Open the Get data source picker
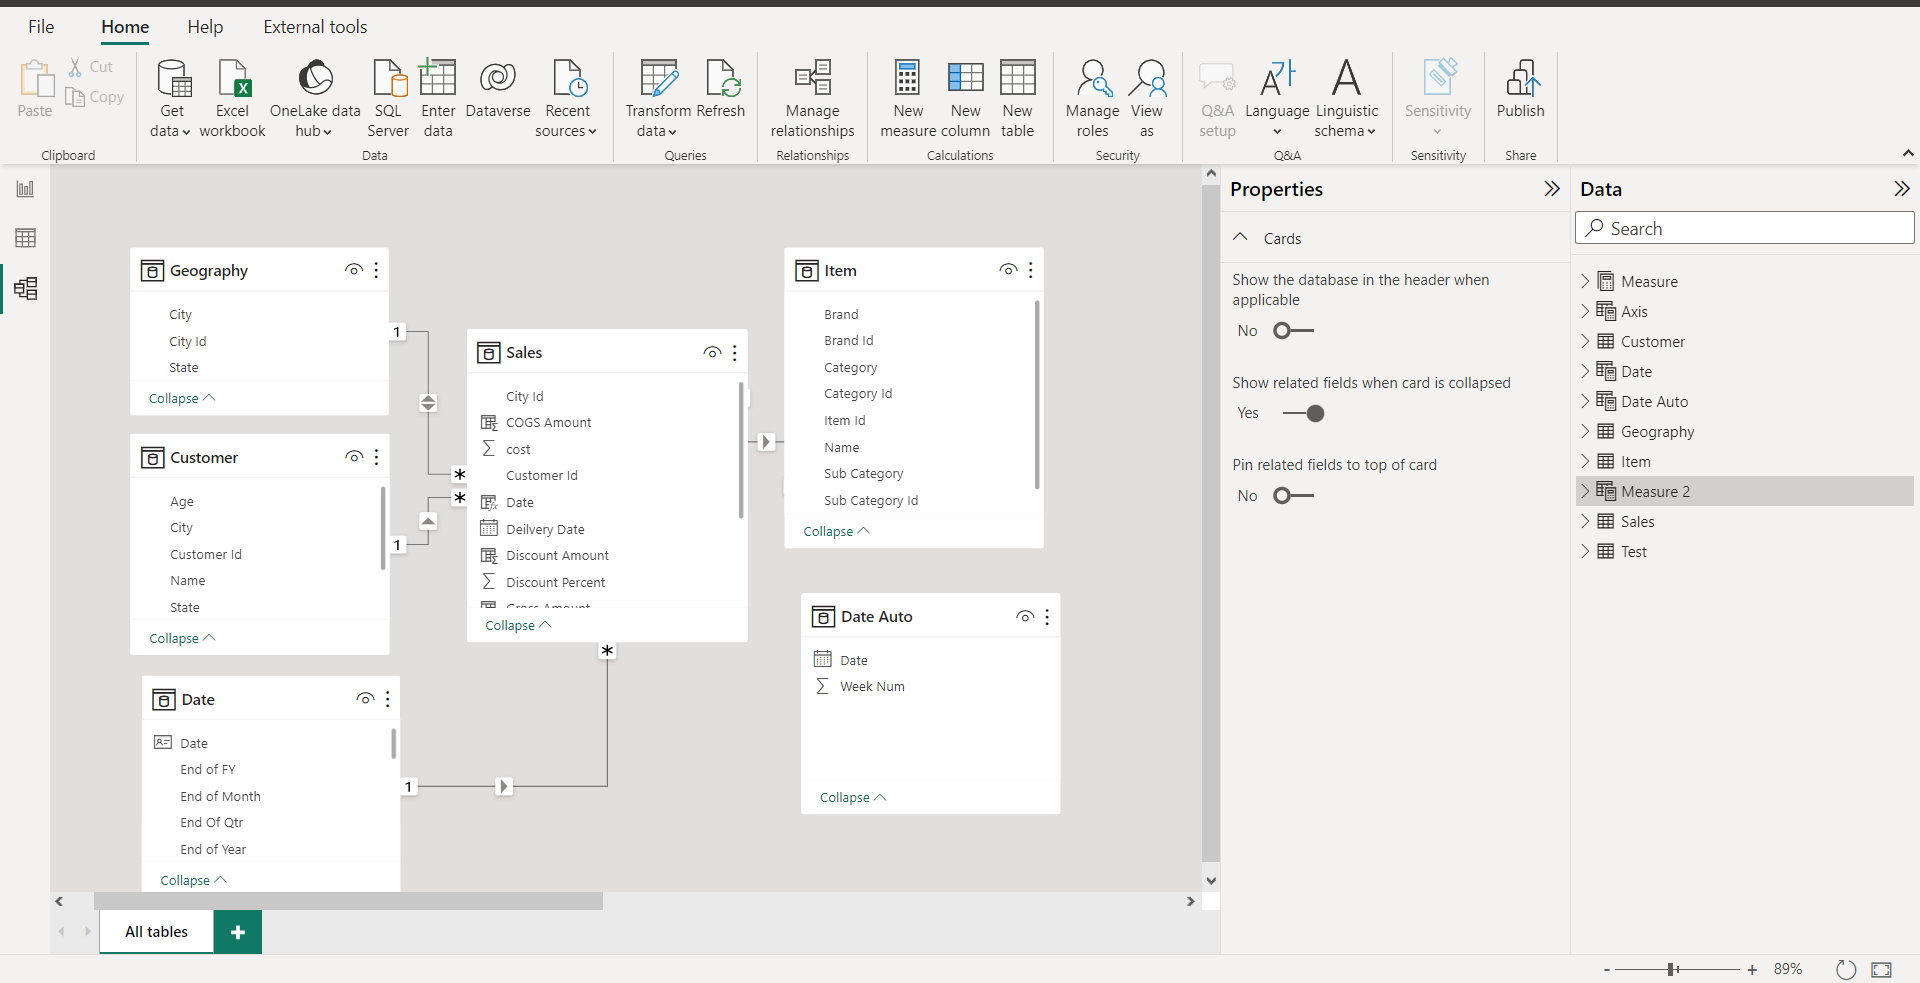Viewport: 1920px width, 983px height. pyautogui.click(x=171, y=98)
